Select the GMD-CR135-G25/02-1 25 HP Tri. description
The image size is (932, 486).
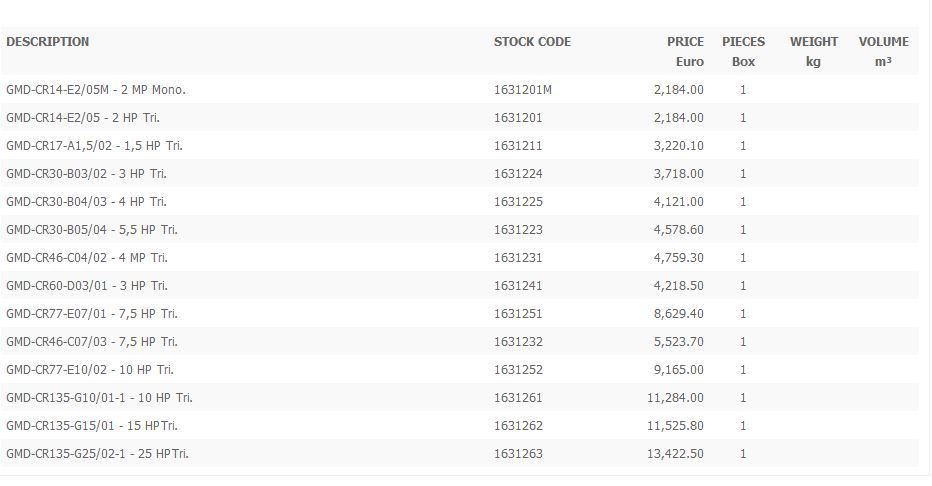(x=97, y=454)
